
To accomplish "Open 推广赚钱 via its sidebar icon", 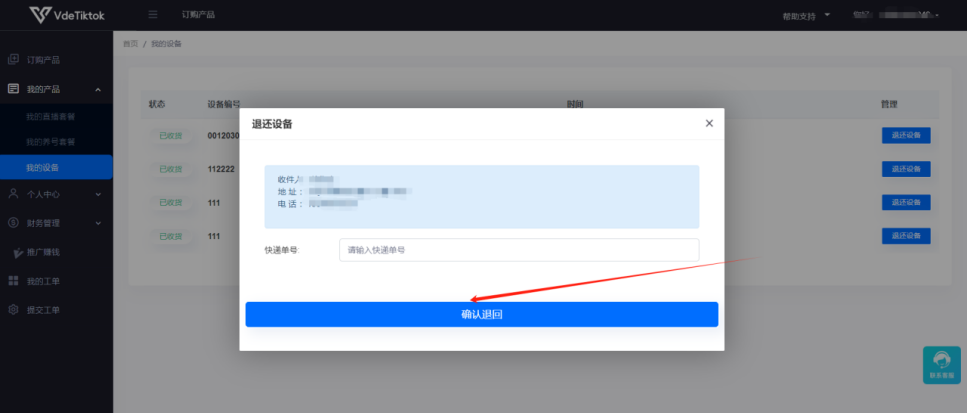I will 15,252.
